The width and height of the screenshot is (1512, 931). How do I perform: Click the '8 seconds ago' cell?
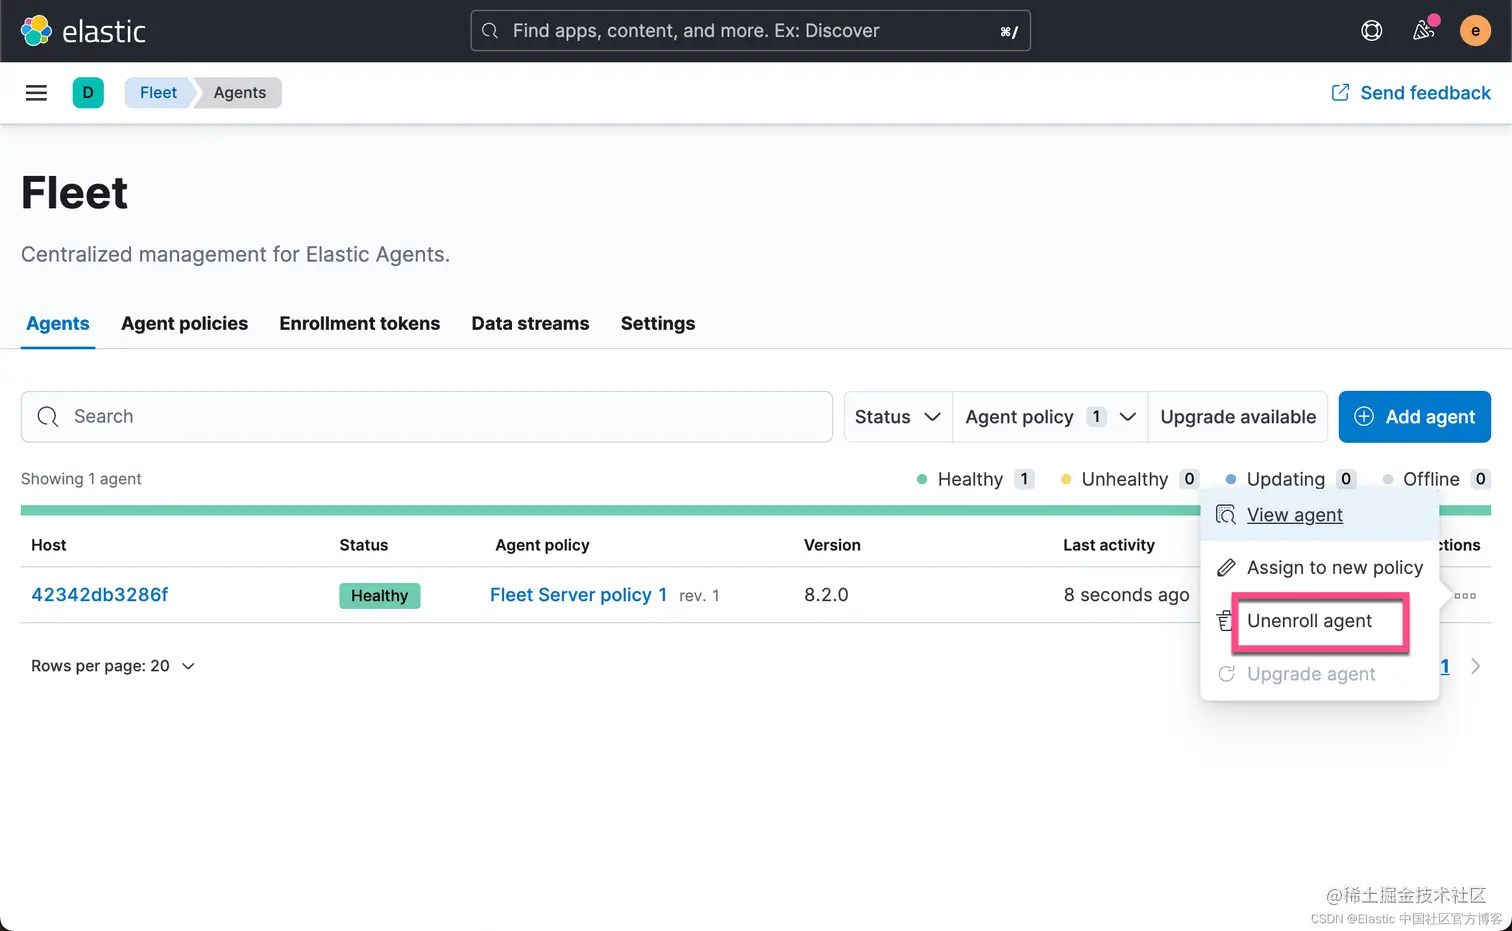tap(1127, 595)
